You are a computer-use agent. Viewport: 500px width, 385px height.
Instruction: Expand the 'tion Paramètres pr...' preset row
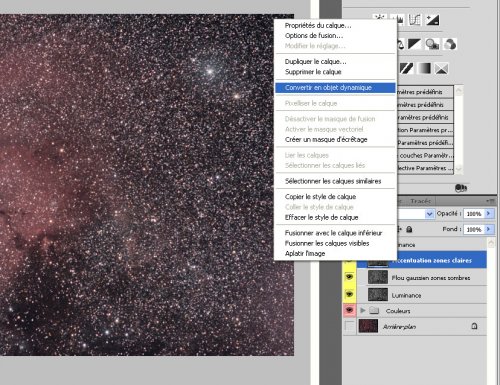[425, 130]
